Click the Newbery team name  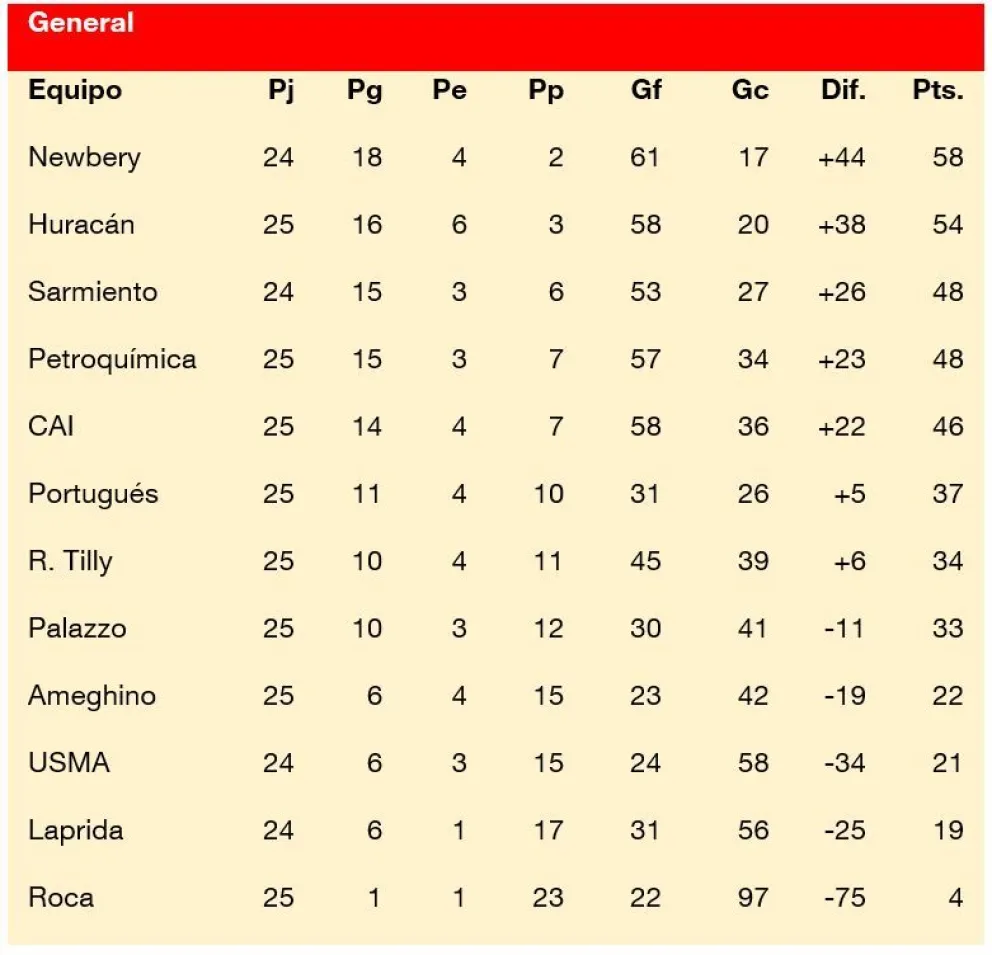pyautogui.click(x=84, y=157)
